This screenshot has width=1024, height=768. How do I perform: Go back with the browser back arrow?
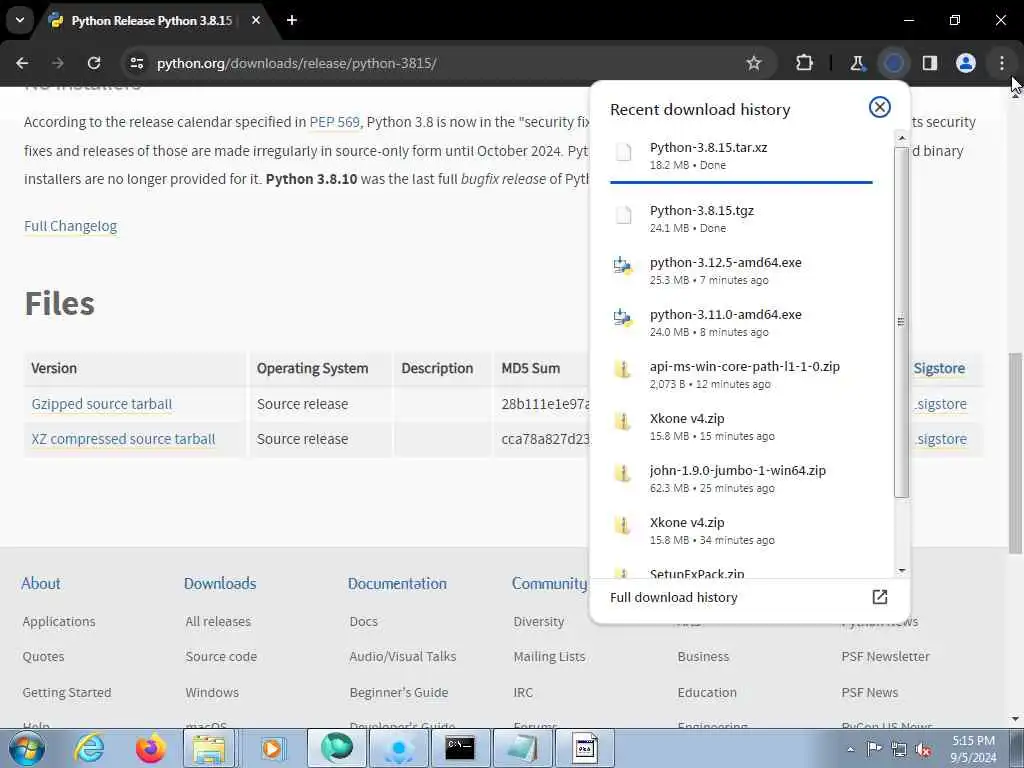[x=22, y=63]
